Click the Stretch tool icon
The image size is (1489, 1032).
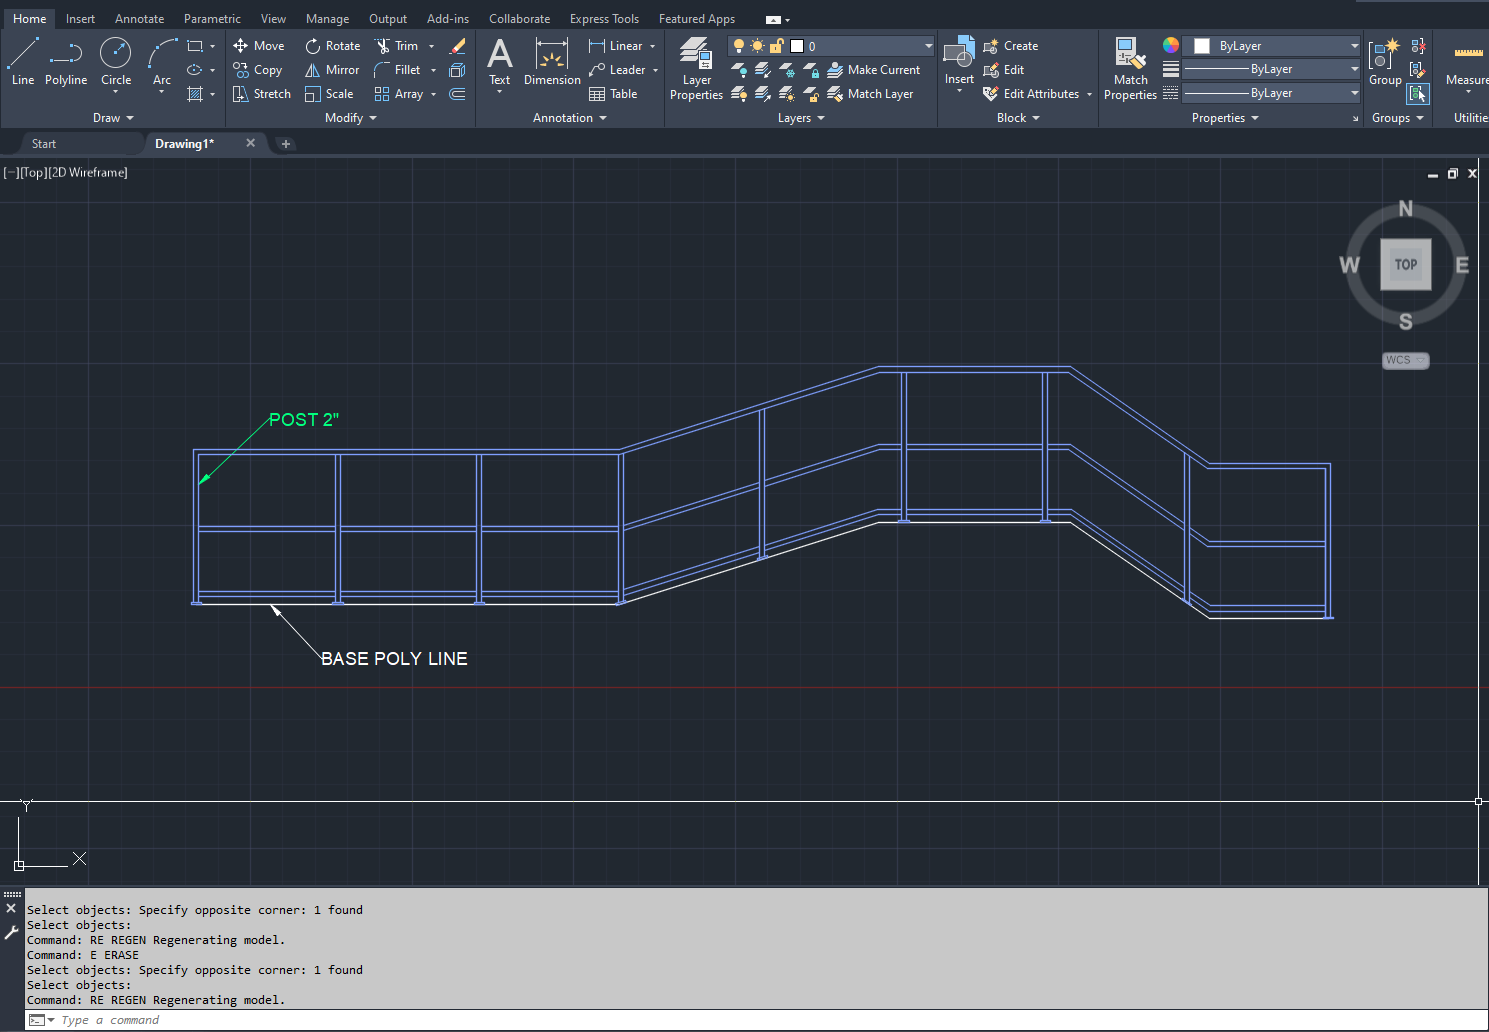click(x=241, y=94)
